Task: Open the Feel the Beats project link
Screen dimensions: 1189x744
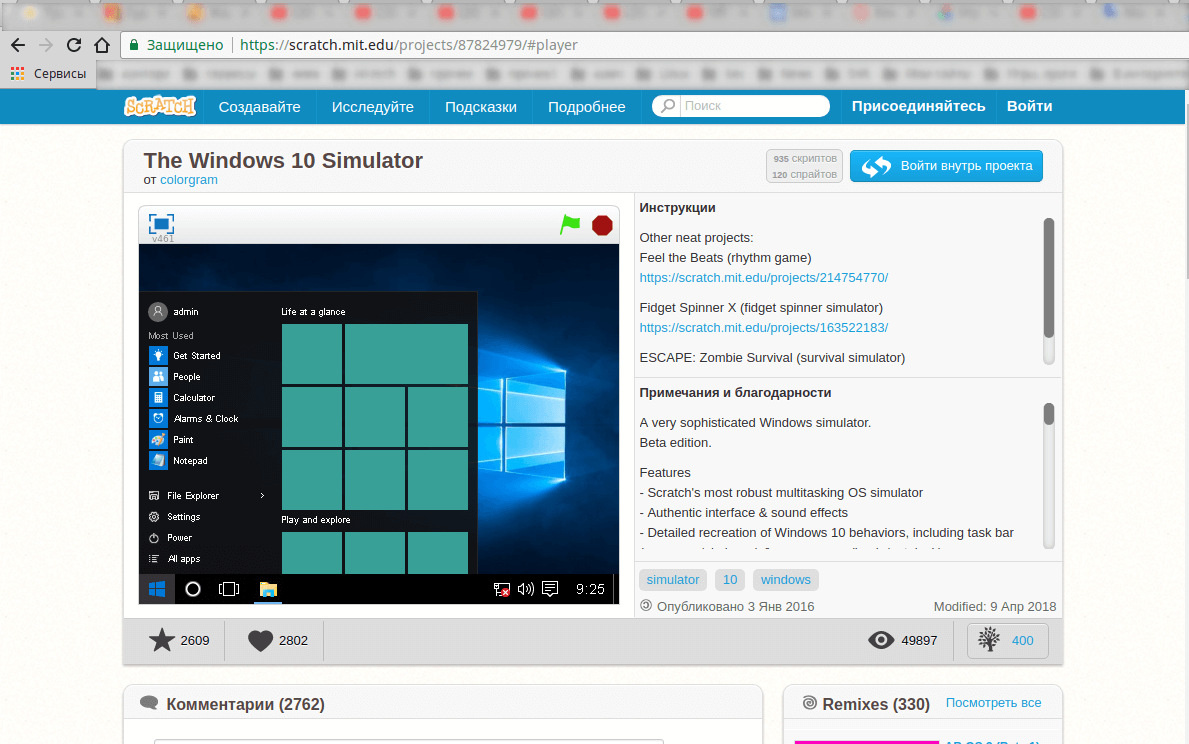Action: click(764, 278)
